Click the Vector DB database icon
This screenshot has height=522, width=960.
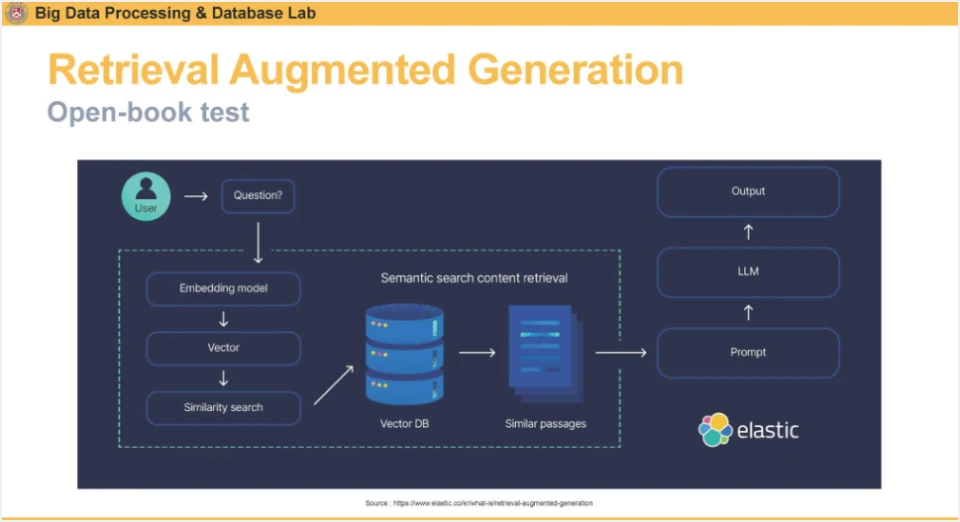click(405, 354)
